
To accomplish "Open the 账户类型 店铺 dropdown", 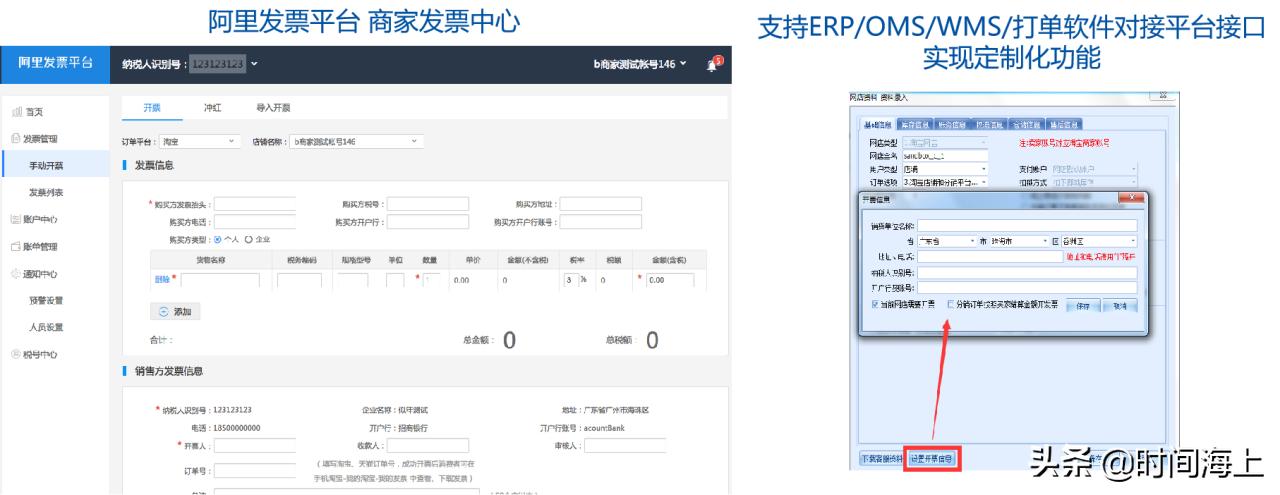I will click(945, 170).
